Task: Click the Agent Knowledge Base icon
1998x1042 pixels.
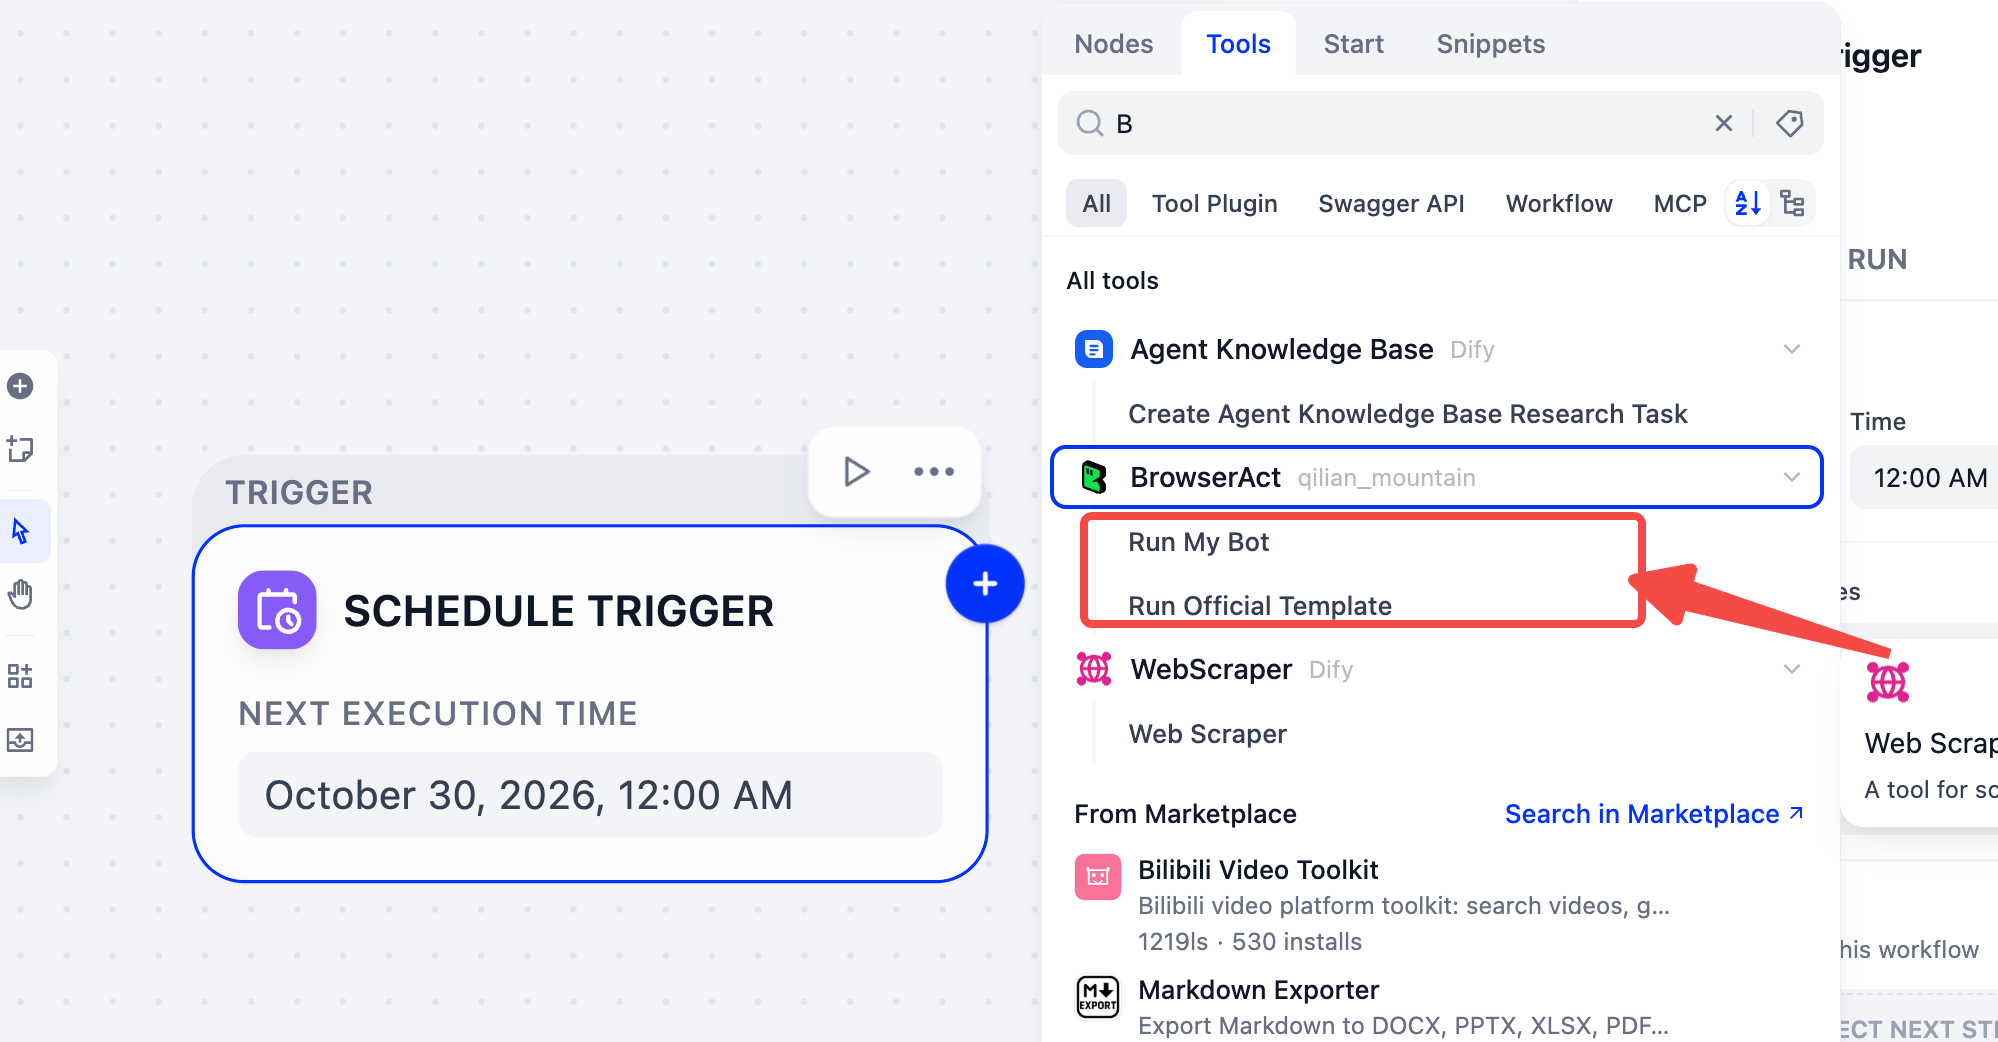Action: click(1094, 349)
